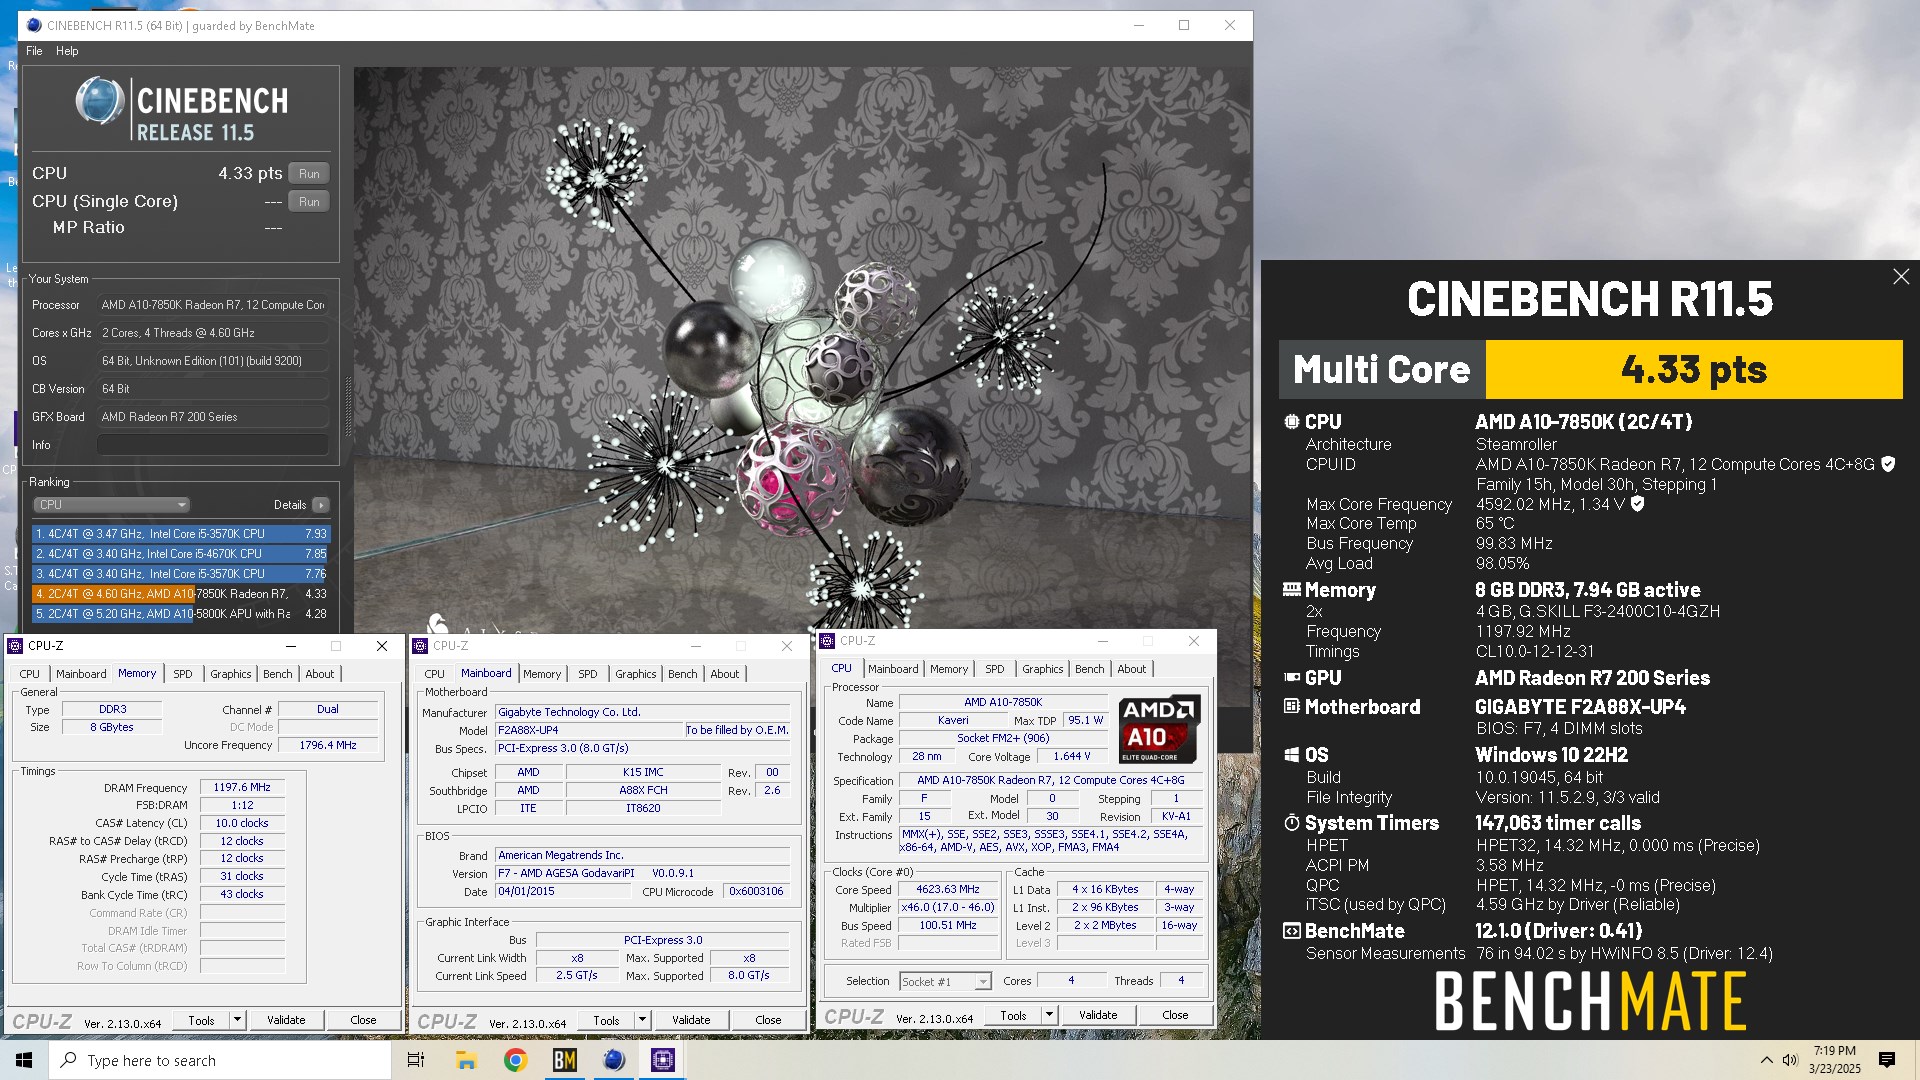Click the volume speaker tray icon
1920x1080 pixels.
point(1790,1060)
